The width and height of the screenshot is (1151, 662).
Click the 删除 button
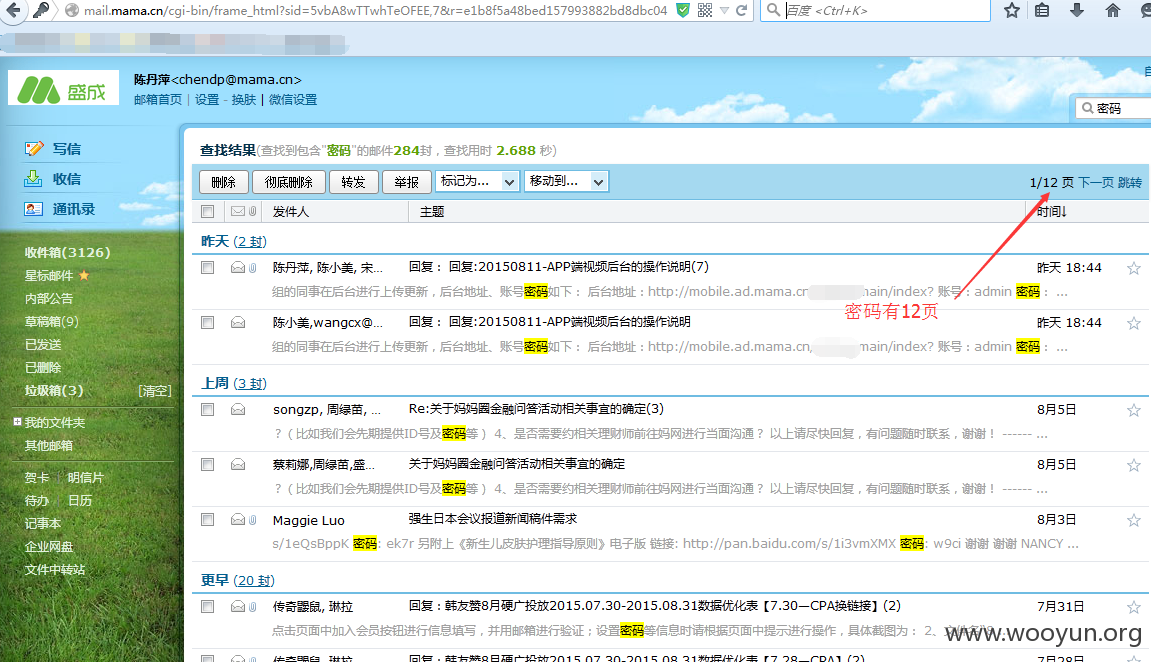[223, 182]
